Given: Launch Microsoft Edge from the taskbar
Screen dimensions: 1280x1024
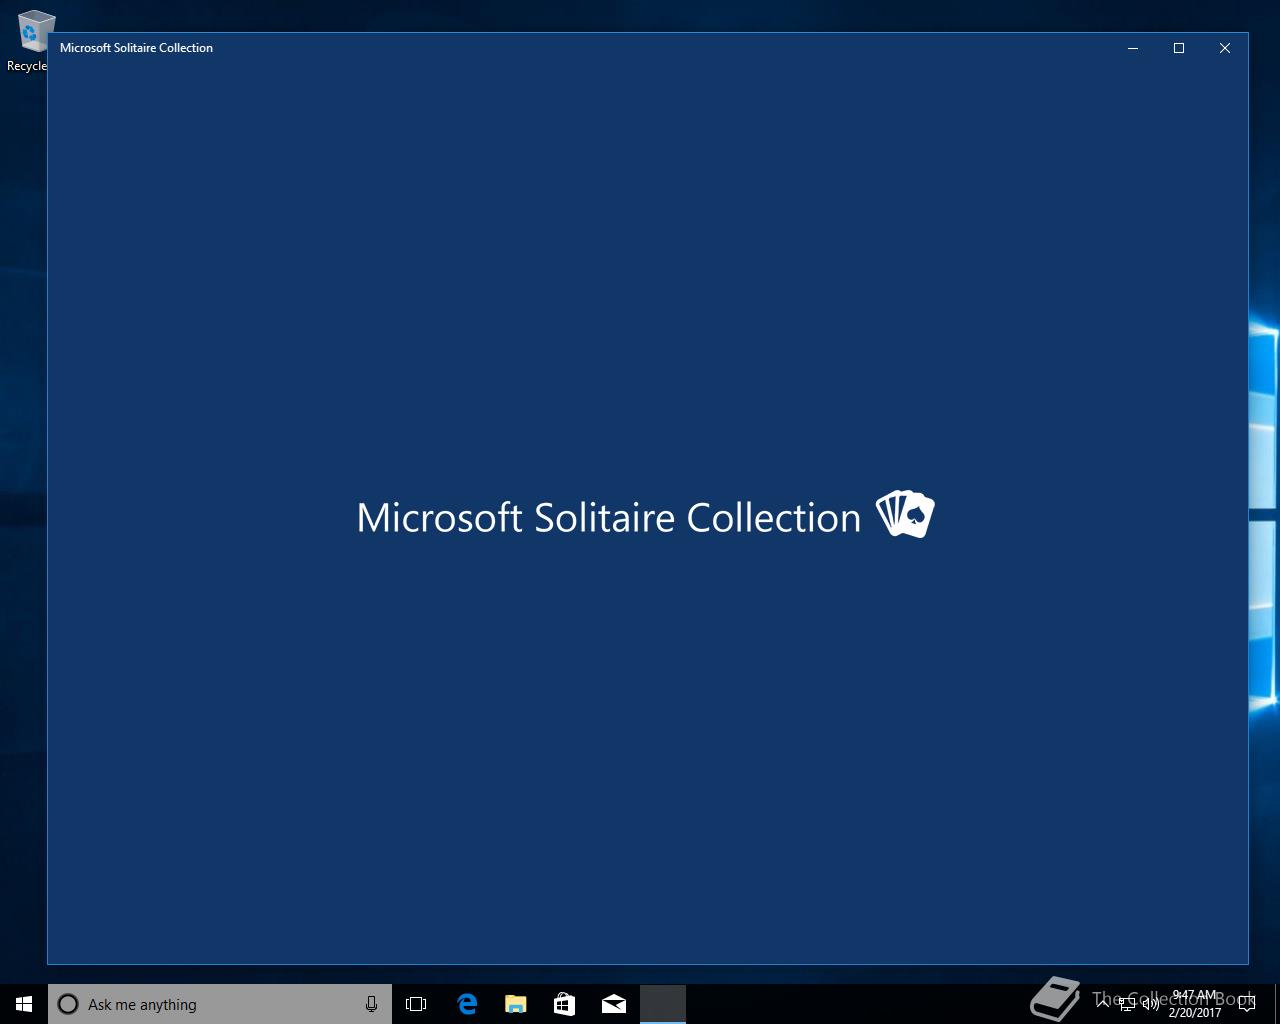Looking at the screenshot, I should click(x=467, y=1004).
